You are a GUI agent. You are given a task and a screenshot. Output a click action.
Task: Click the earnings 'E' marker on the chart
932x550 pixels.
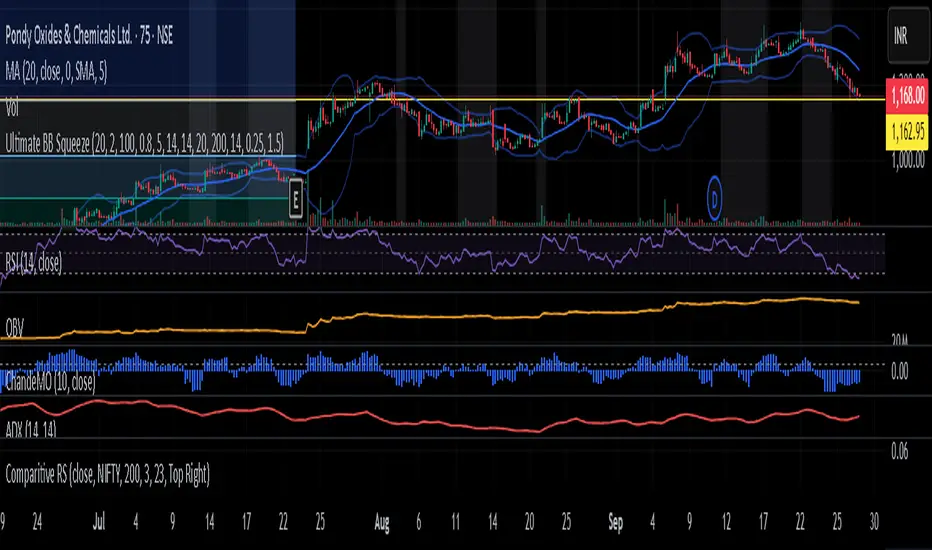click(x=296, y=199)
